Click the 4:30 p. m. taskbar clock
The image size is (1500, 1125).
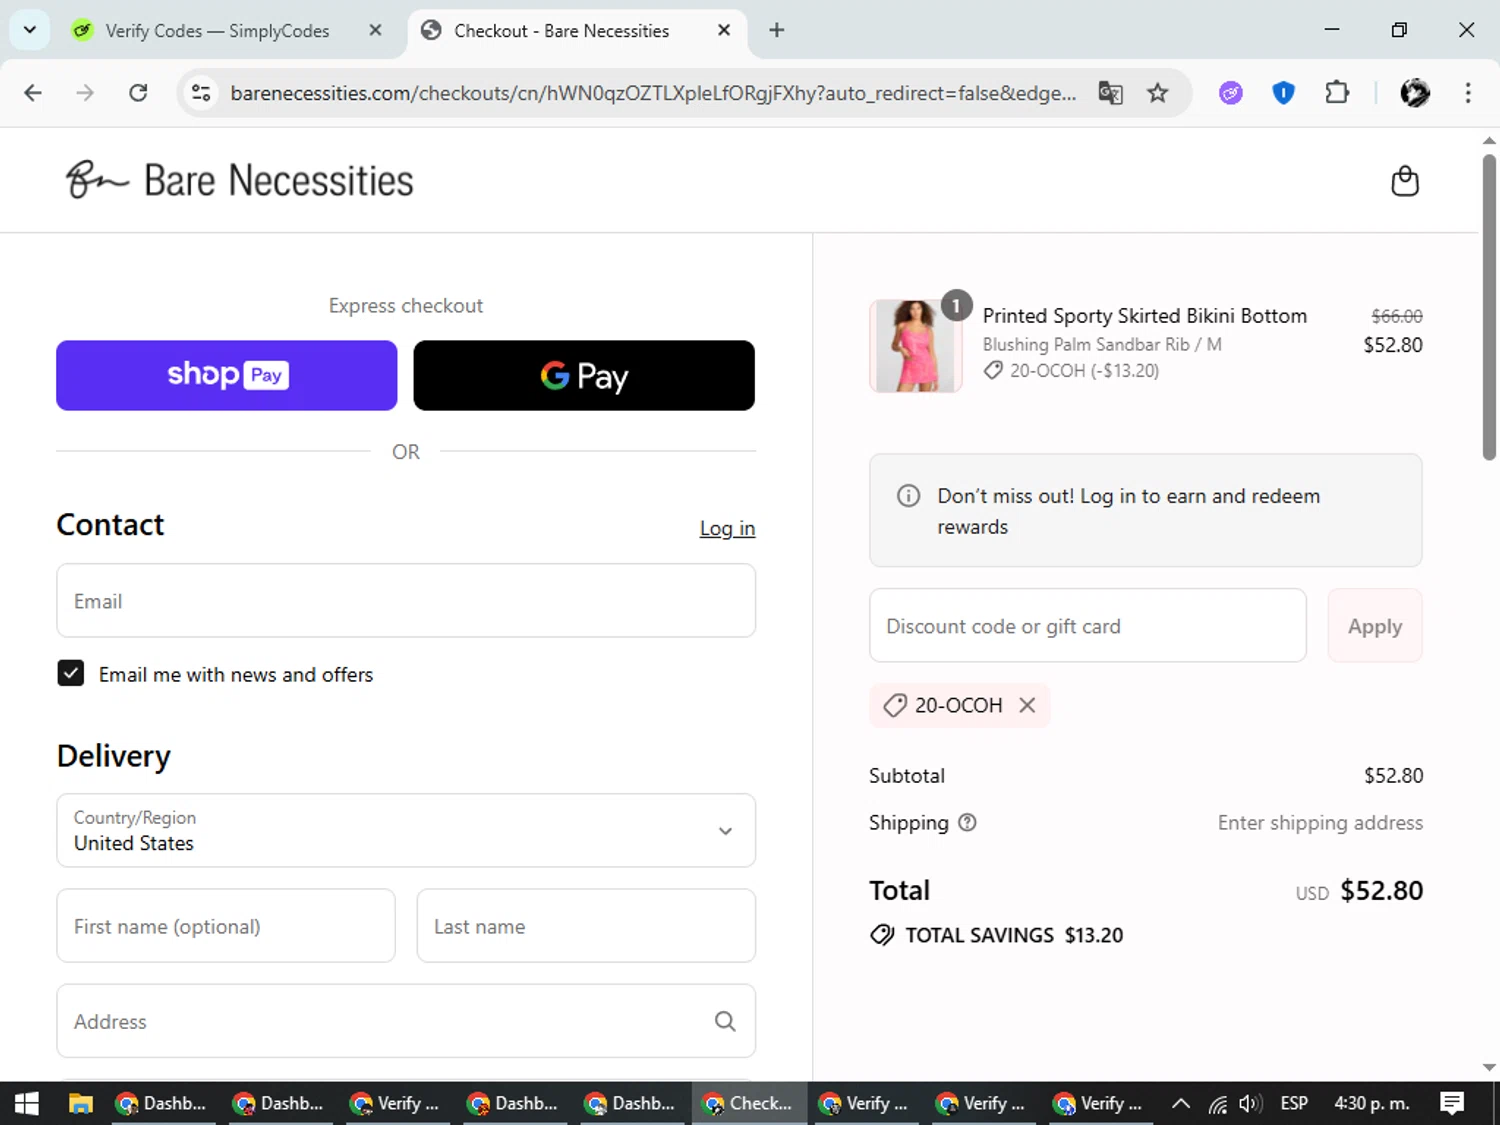[1372, 1103]
